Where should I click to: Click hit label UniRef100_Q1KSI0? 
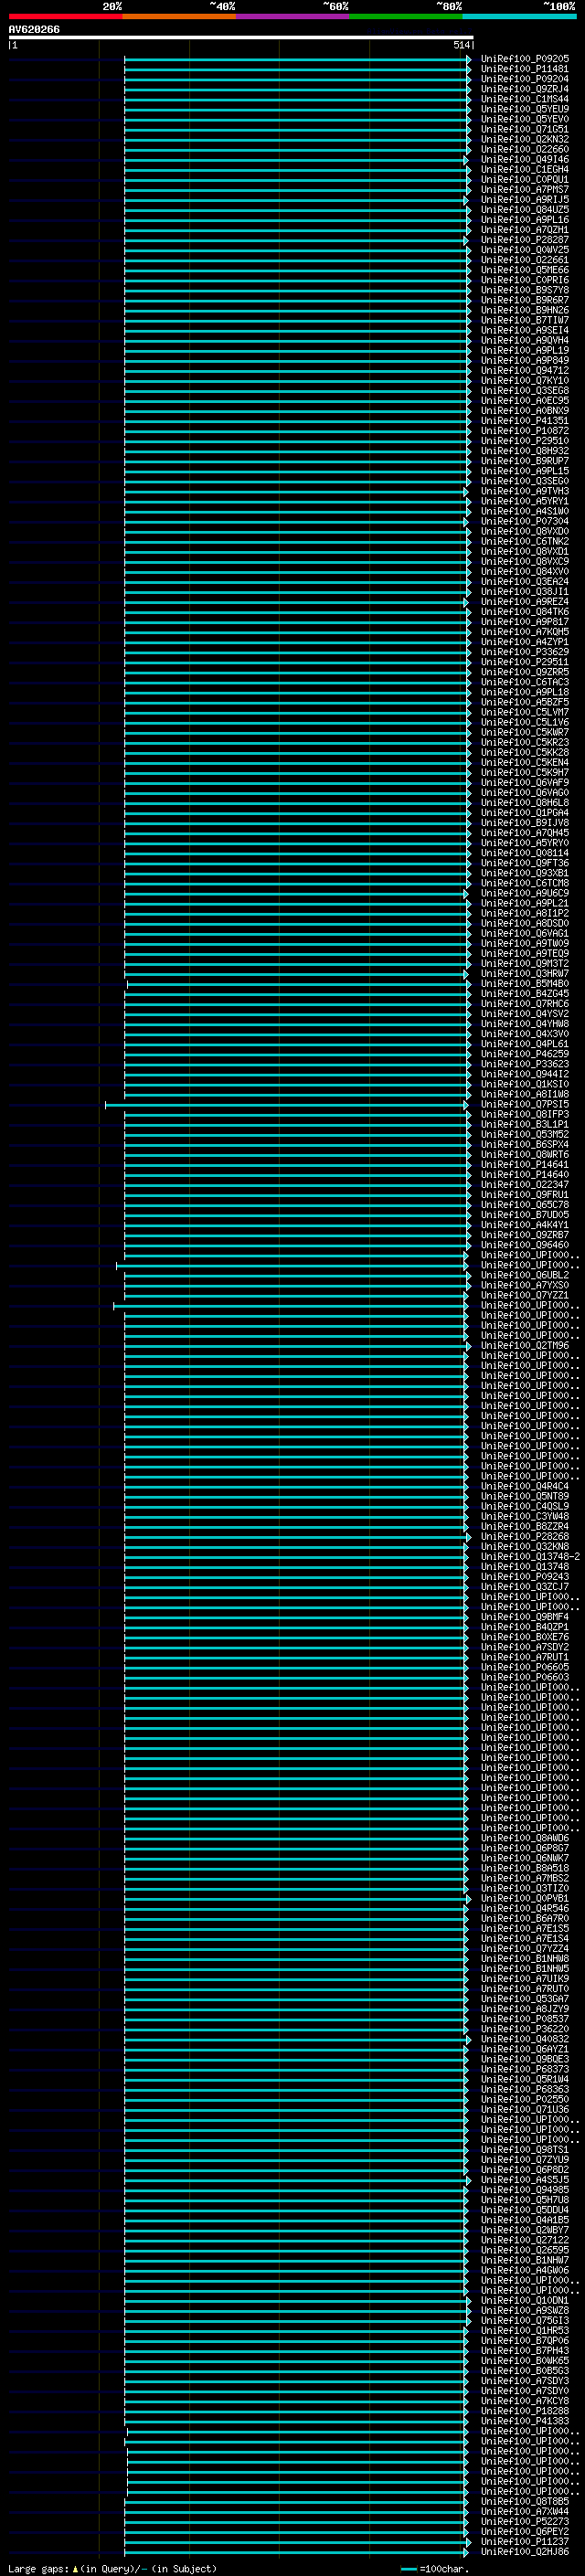(525, 1084)
